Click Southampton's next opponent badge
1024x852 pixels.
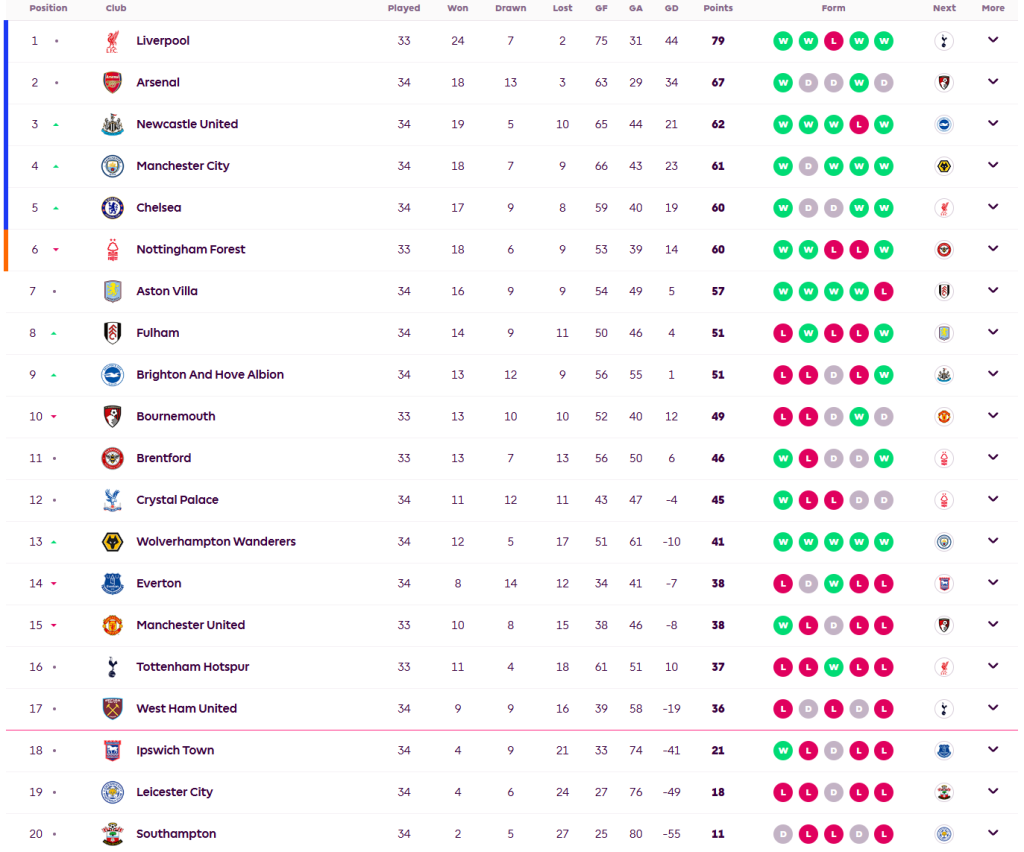point(943,834)
